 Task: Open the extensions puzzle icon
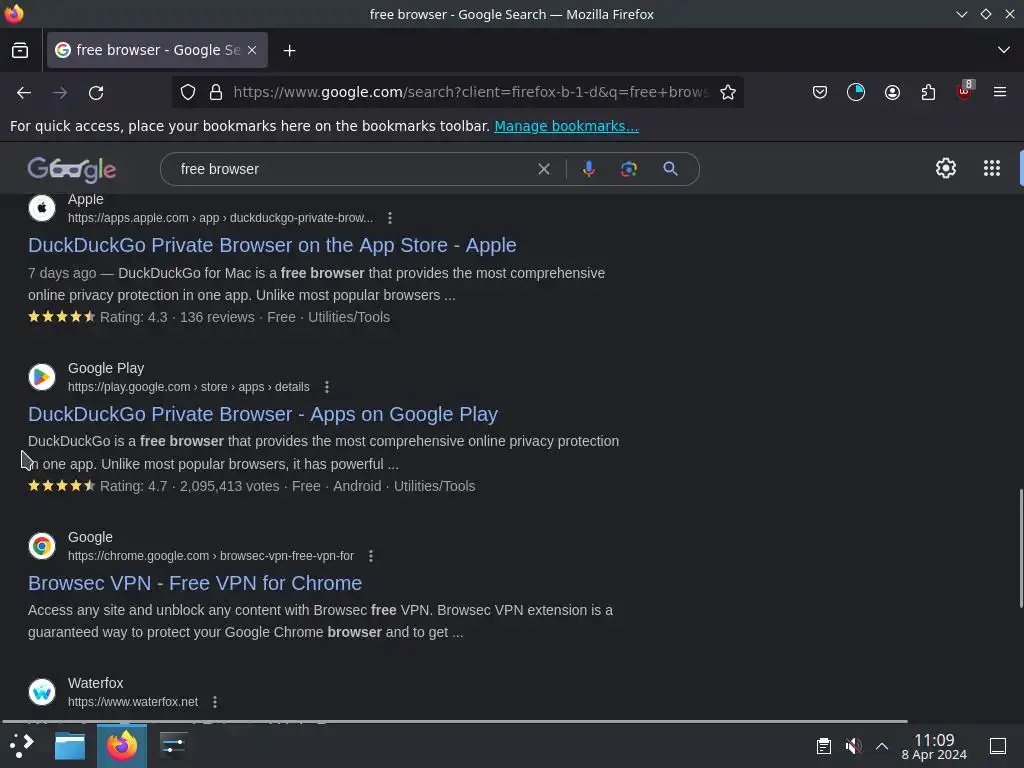pyautogui.click(x=928, y=92)
